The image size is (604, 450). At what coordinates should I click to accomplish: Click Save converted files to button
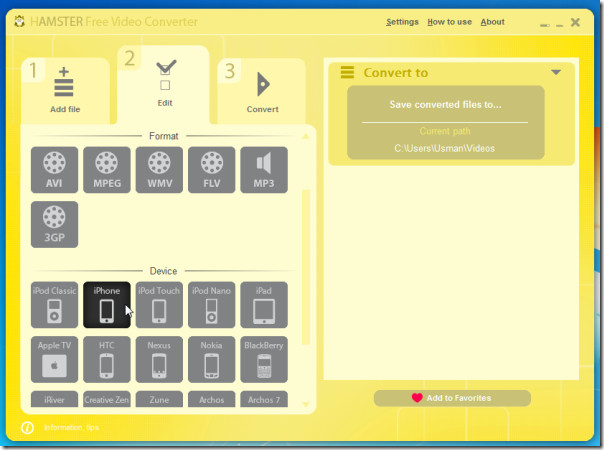pyautogui.click(x=446, y=104)
